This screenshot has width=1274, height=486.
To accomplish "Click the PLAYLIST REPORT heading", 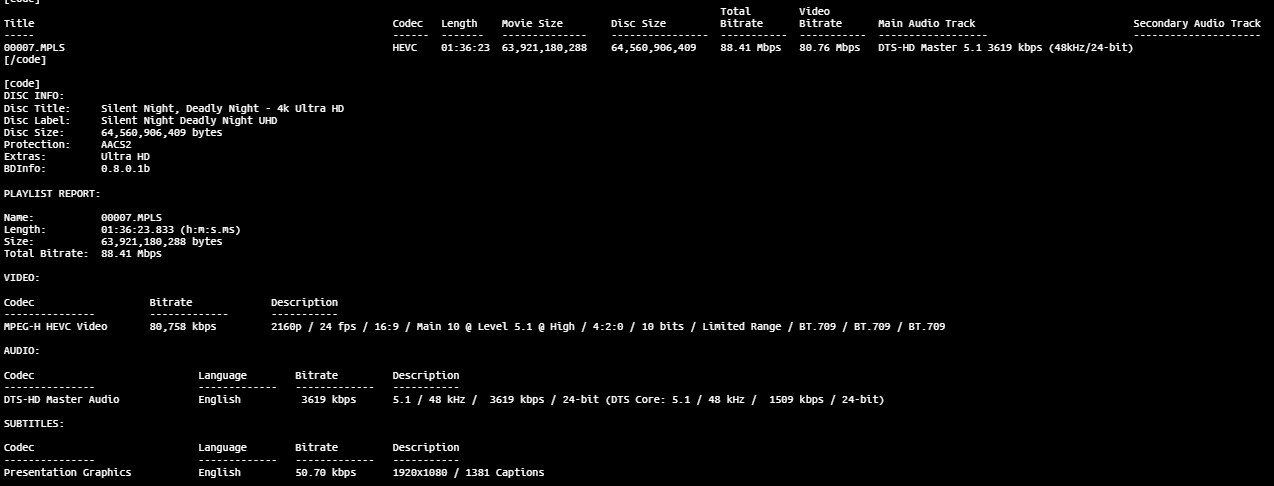I will 52,193.
